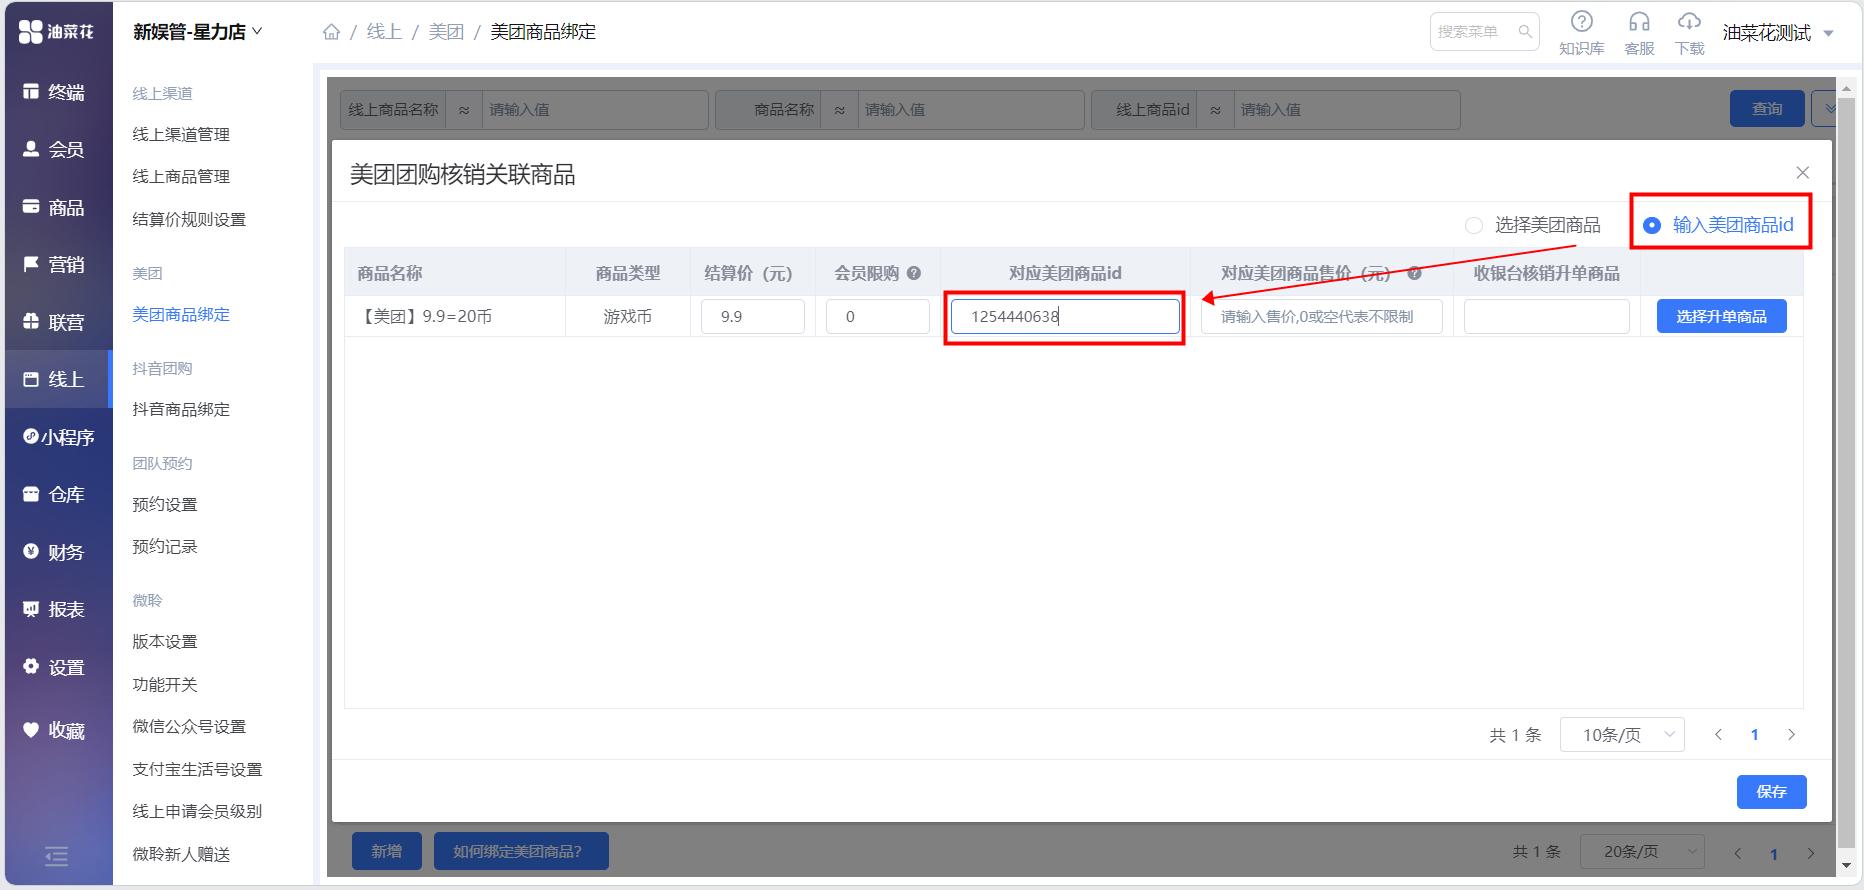Go to previous page in background pagination
The height and width of the screenshot is (890, 1864).
tap(1737, 853)
